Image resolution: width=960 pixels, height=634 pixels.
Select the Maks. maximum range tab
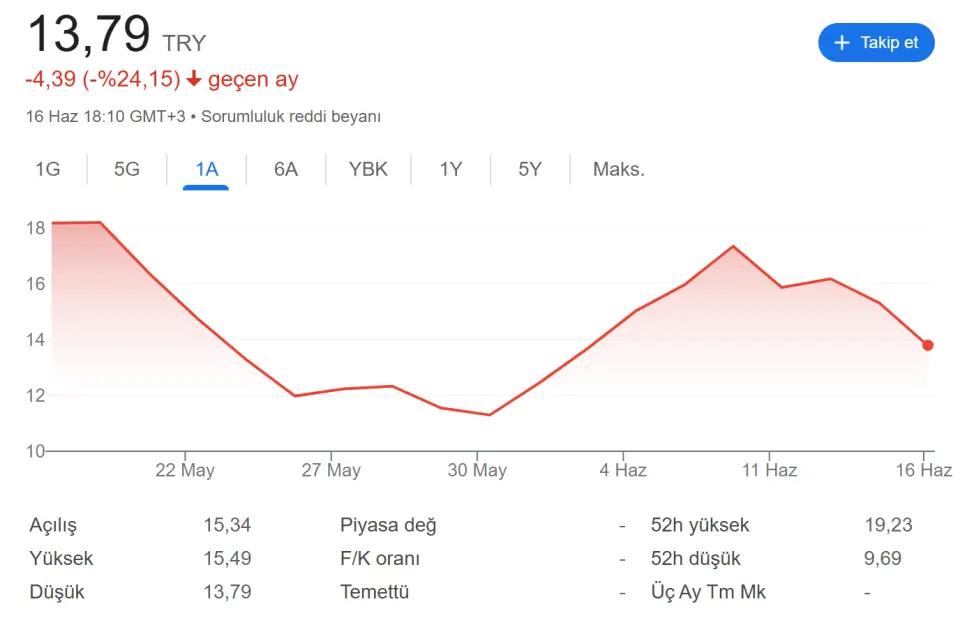tap(618, 169)
